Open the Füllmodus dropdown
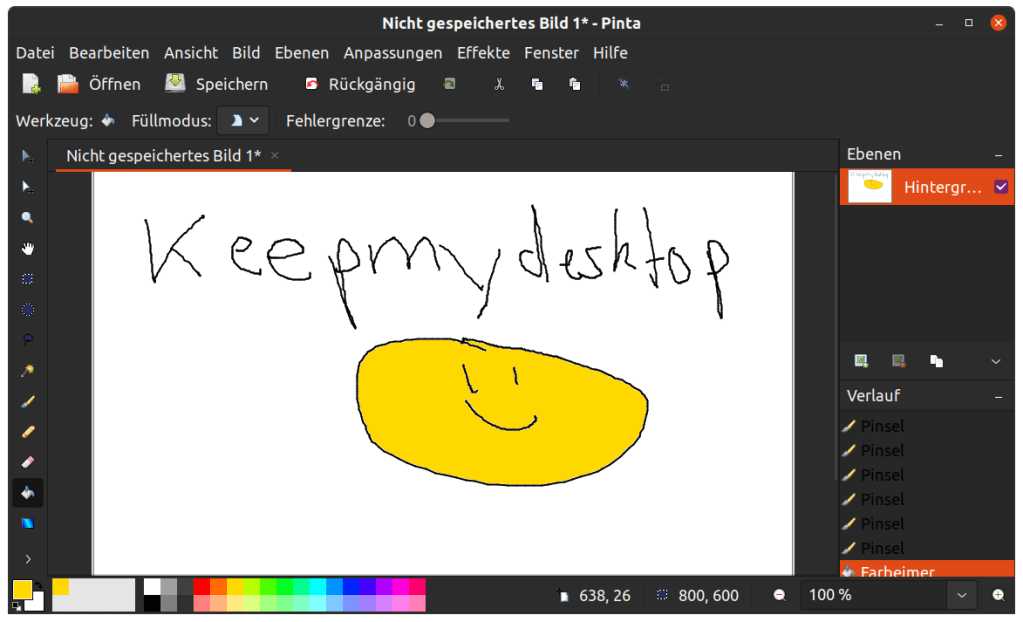 coord(243,121)
